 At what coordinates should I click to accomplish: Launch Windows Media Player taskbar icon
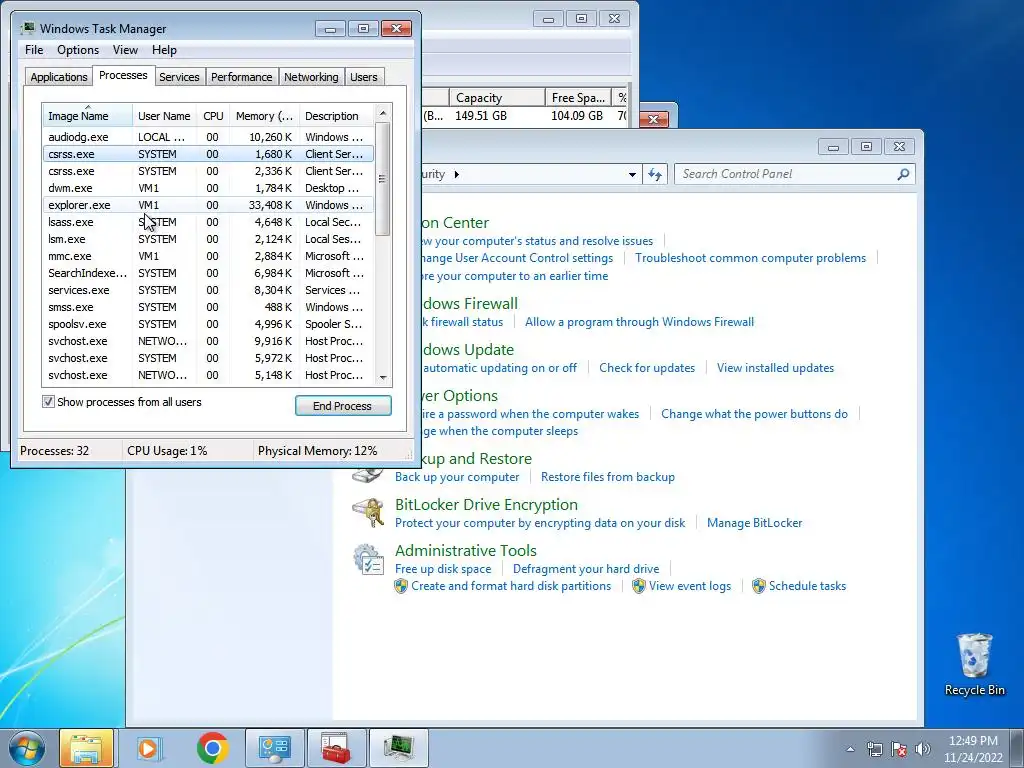[149, 748]
